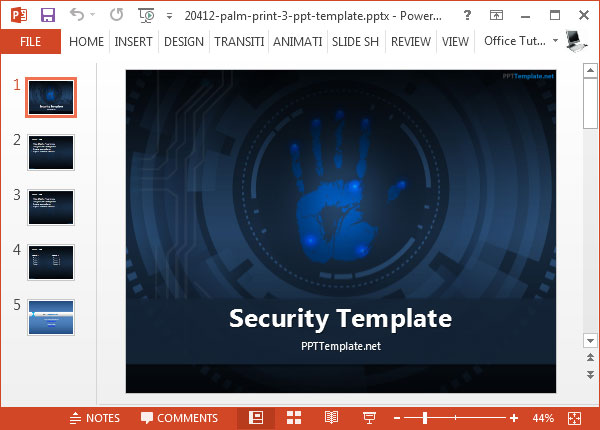Open Ribbon Display Options button

tap(496, 15)
